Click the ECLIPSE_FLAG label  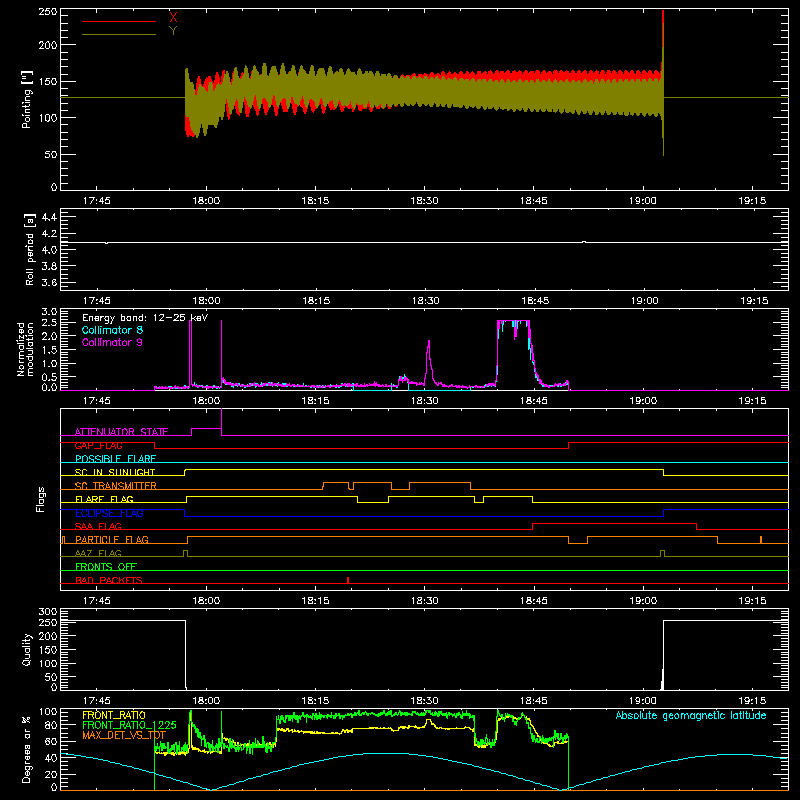click(109, 513)
